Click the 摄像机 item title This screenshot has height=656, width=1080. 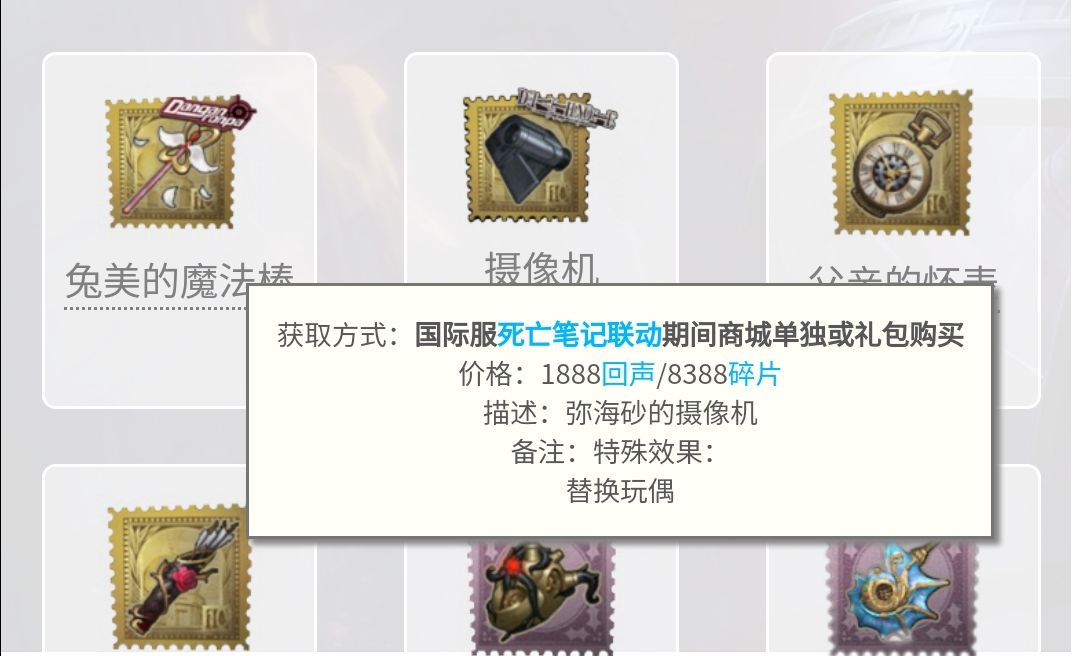coord(541,267)
